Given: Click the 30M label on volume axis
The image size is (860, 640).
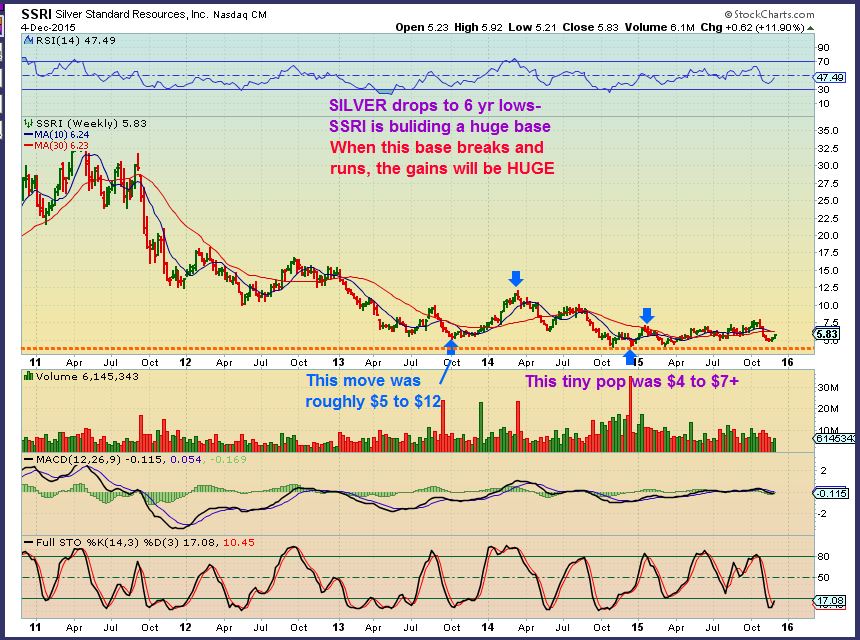Looking at the screenshot, I should (x=828, y=388).
